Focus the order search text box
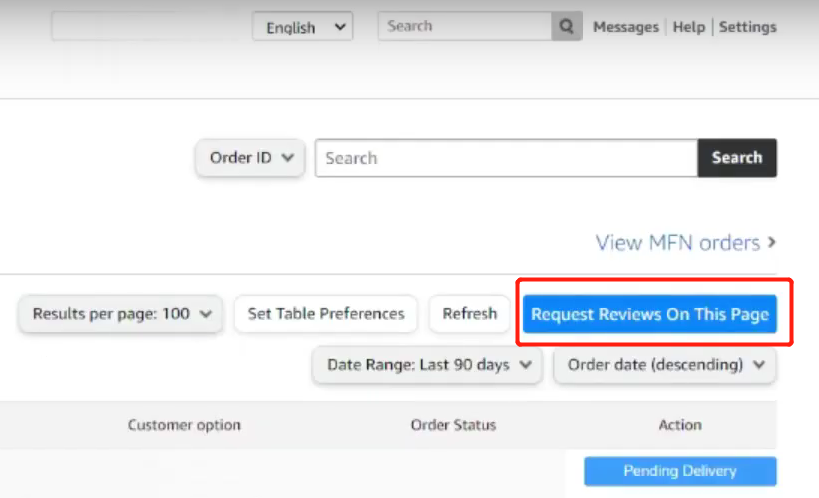819x498 pixels. (x=505, y=158)
